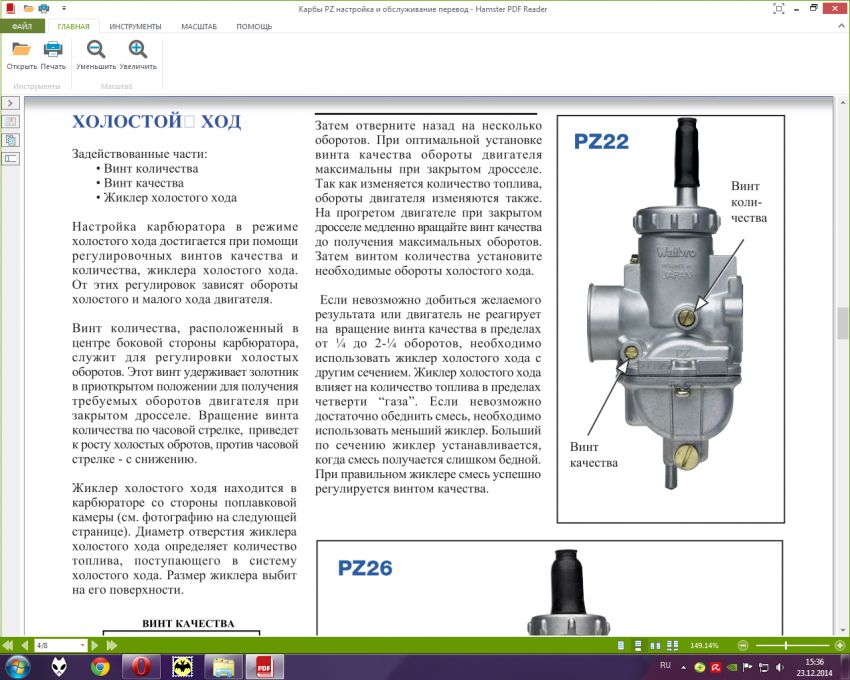Viewport: 850px width, 680px height.
Task: Click Увеличить zoom in magnifier
Action: [x=138, y=49]
